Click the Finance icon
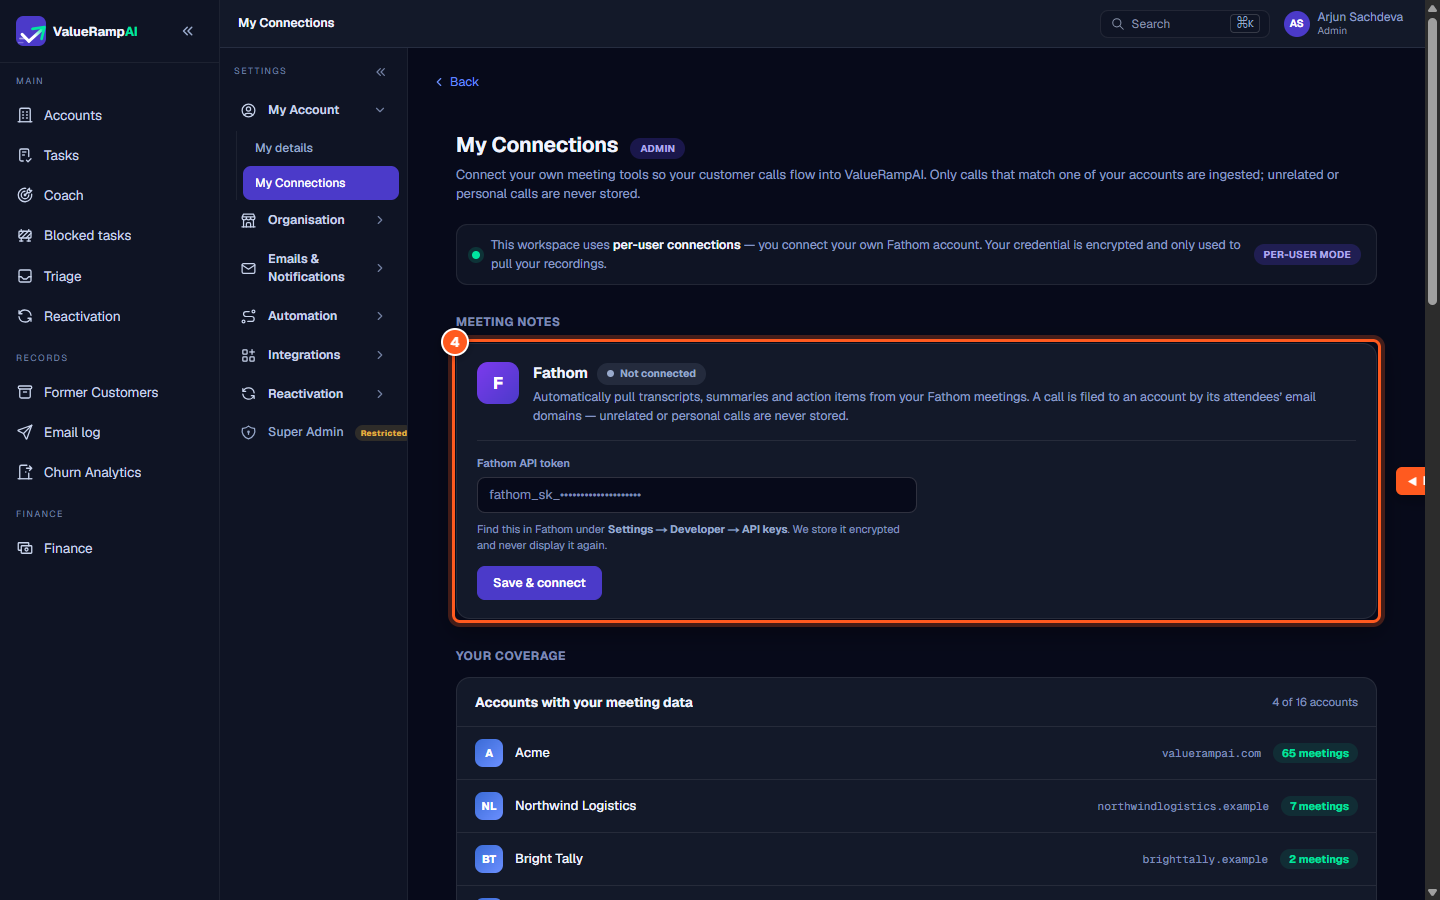This screenshot has height=900, width=1440. pos(25,548)
